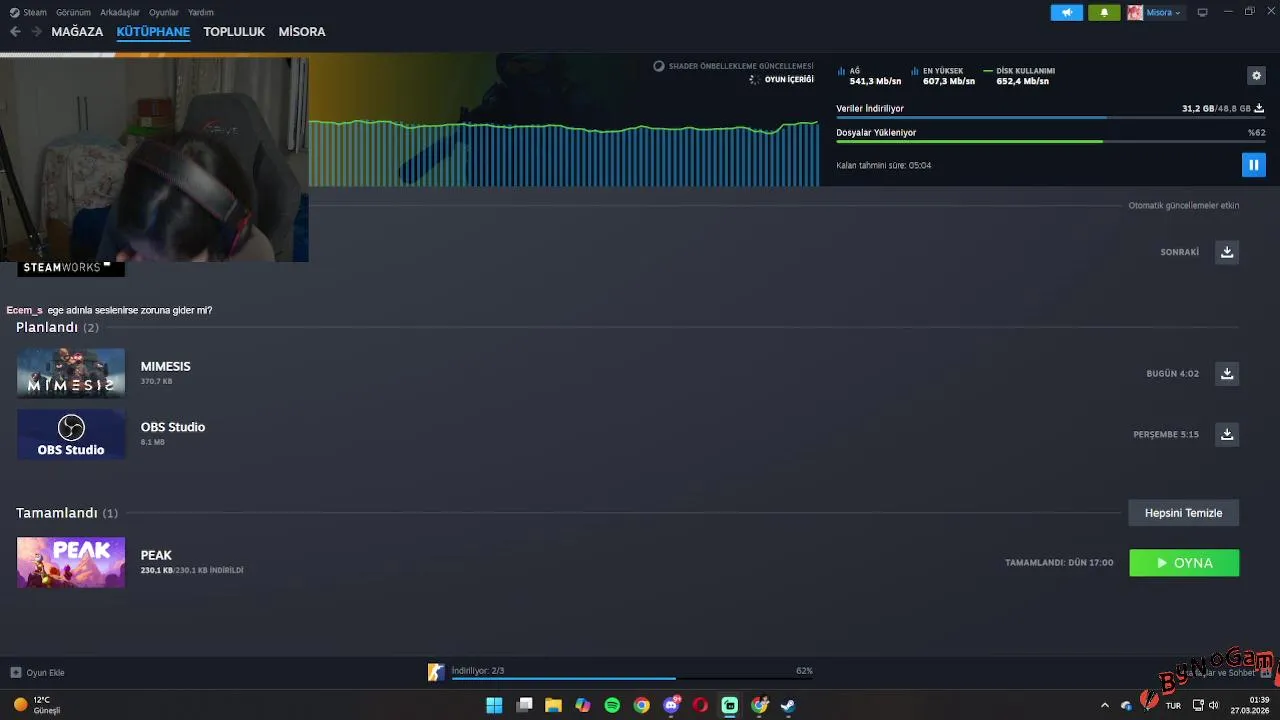Image resolution: width=1280 pixels, height=720 pixels.
Task: Click the game icon beside İndiriliyor 2/3
Action: (436, 672)
